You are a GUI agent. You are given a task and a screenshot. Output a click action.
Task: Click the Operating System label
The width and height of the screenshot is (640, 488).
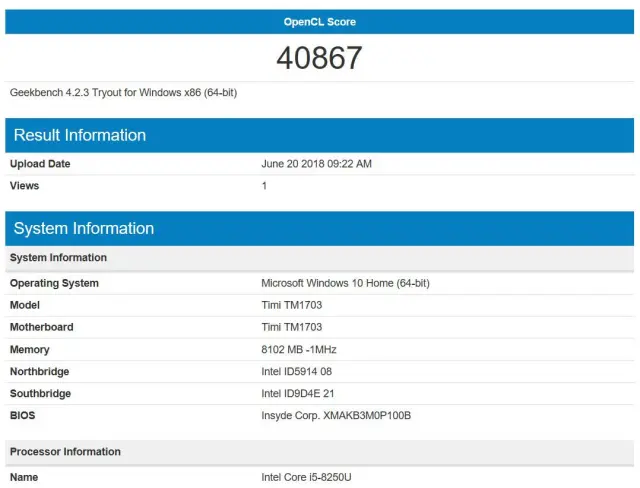click(x=54, y=284)
